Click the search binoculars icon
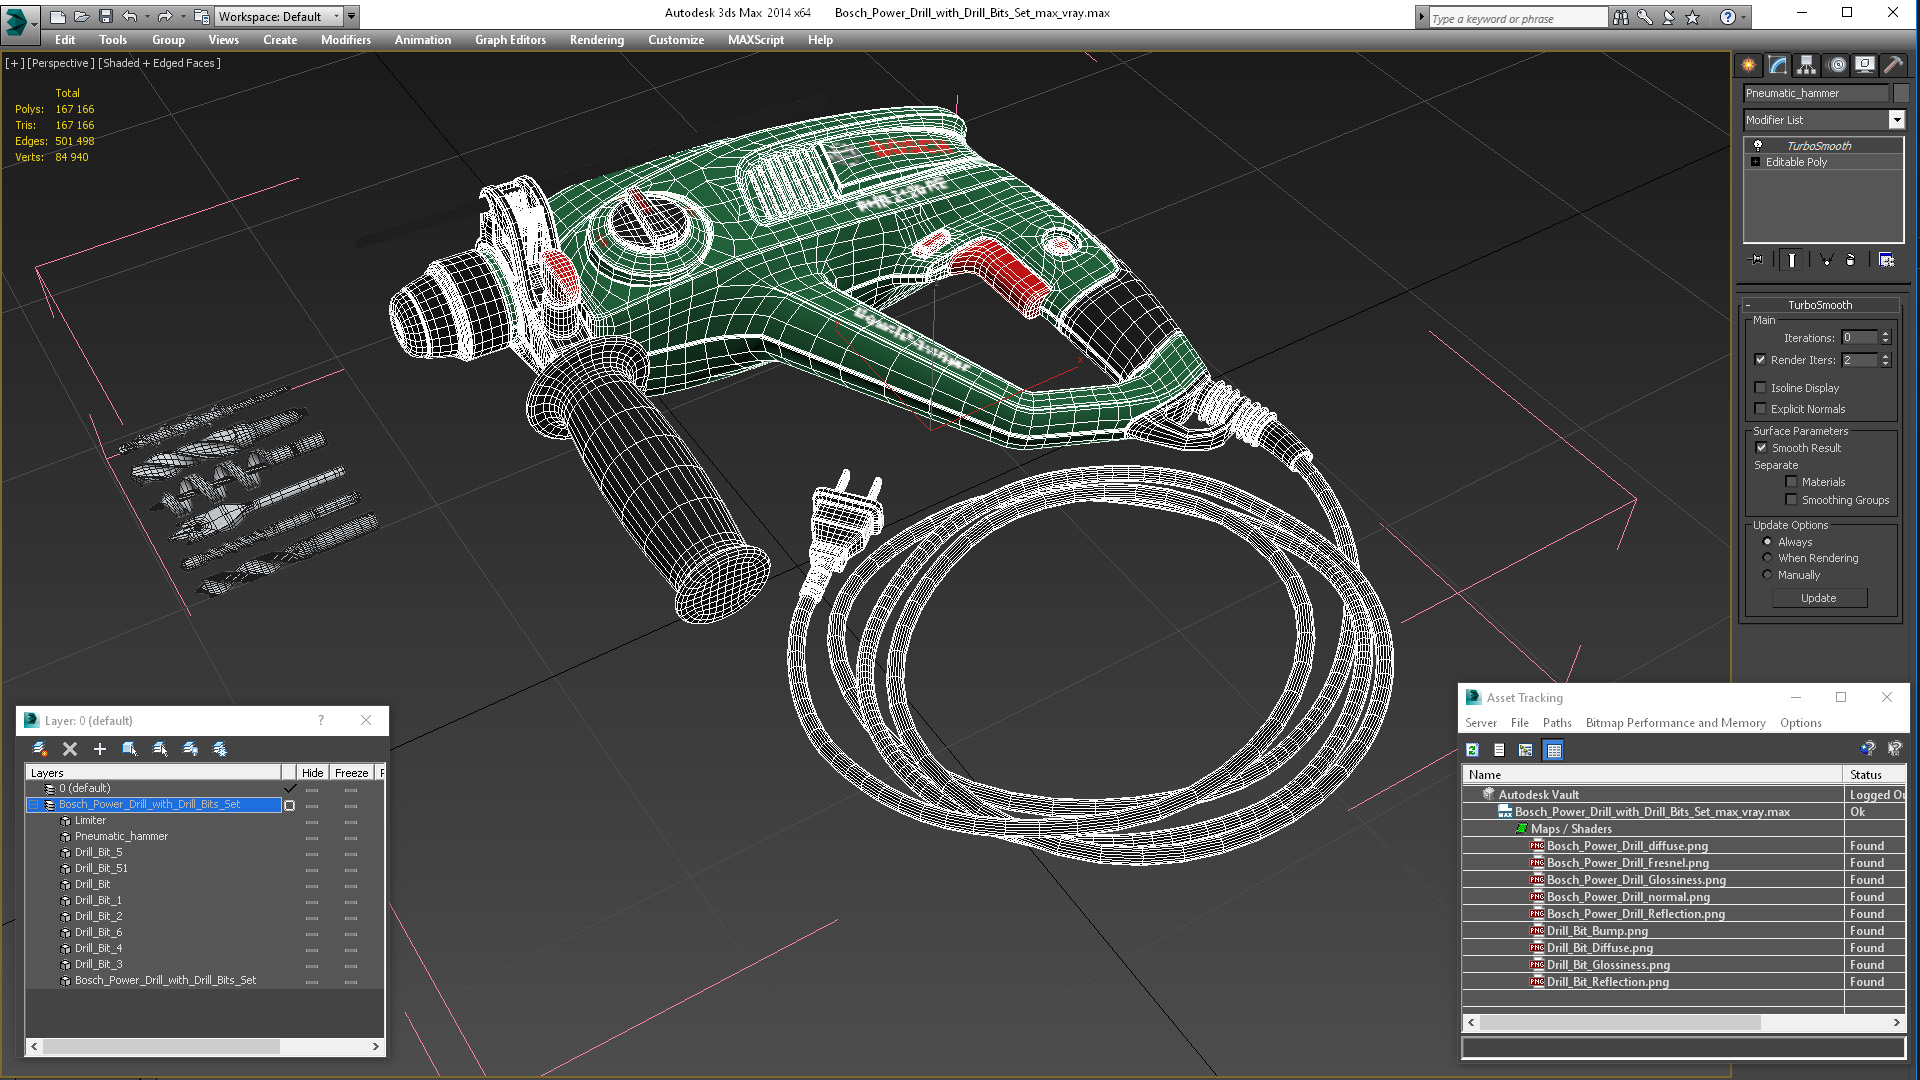The height and width of the screenshot is (1080, 1920). click(1621, 17)
